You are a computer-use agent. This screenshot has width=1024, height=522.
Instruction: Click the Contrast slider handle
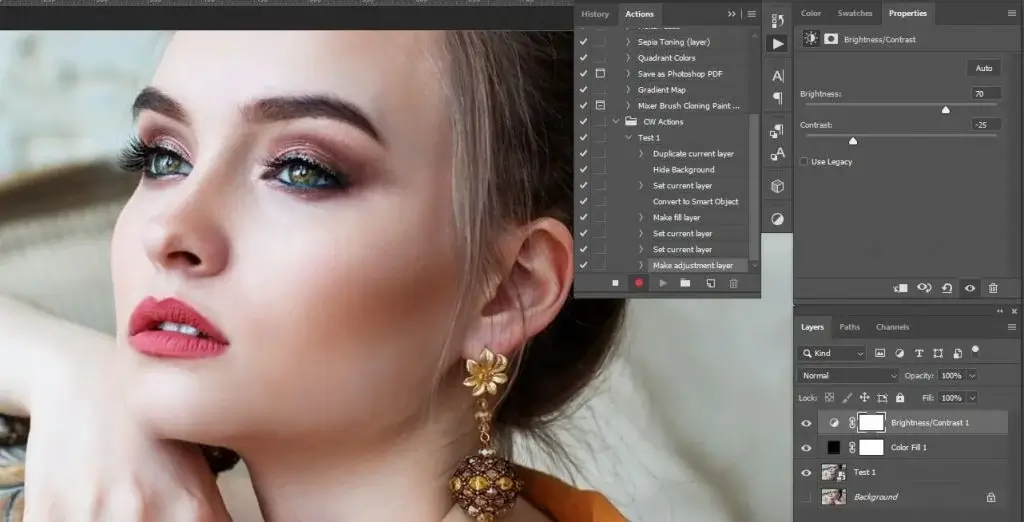(x=853, y=140)
